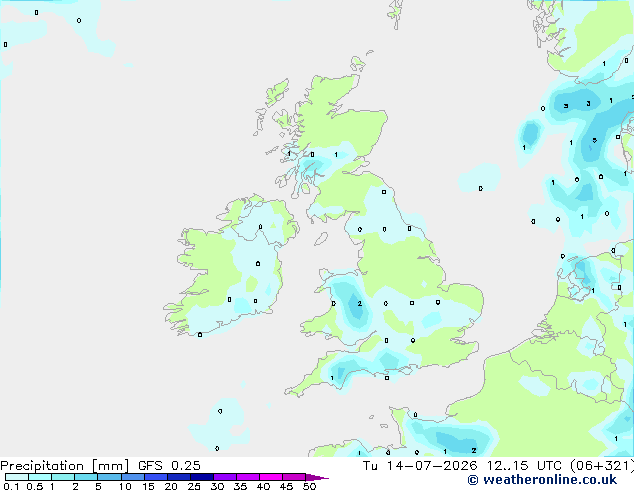Click the 20–25 mm dark blue swatch
Viewport: 634px width, 490px height.
(x=178, y=477)
